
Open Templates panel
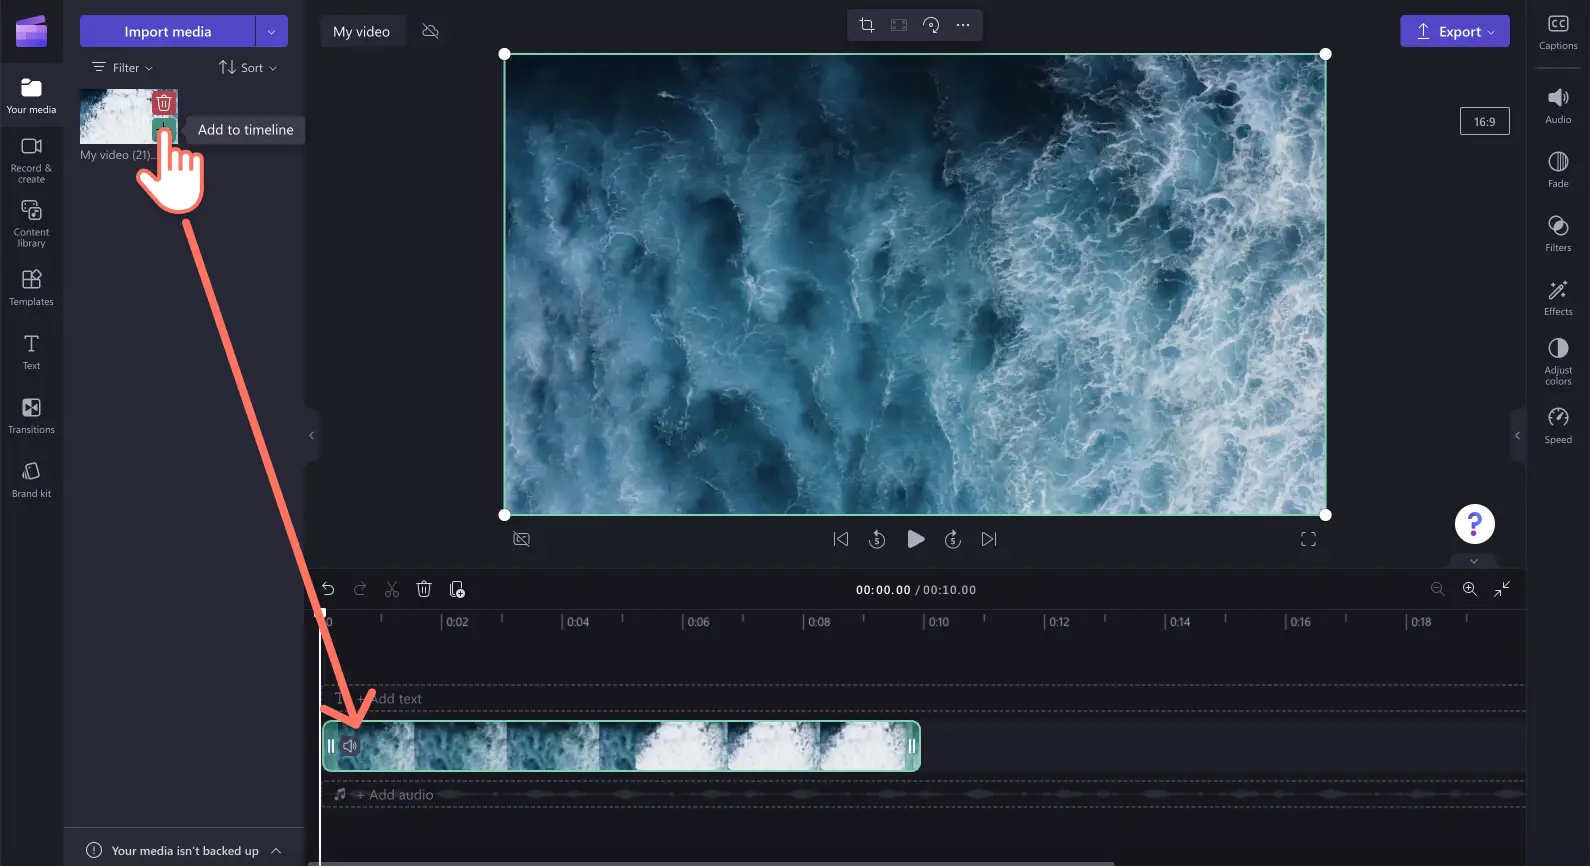[x=31, y=287]
